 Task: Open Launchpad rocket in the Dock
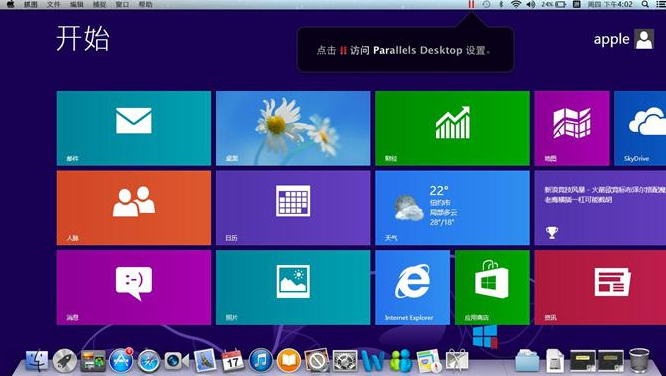tap(65, 361)
